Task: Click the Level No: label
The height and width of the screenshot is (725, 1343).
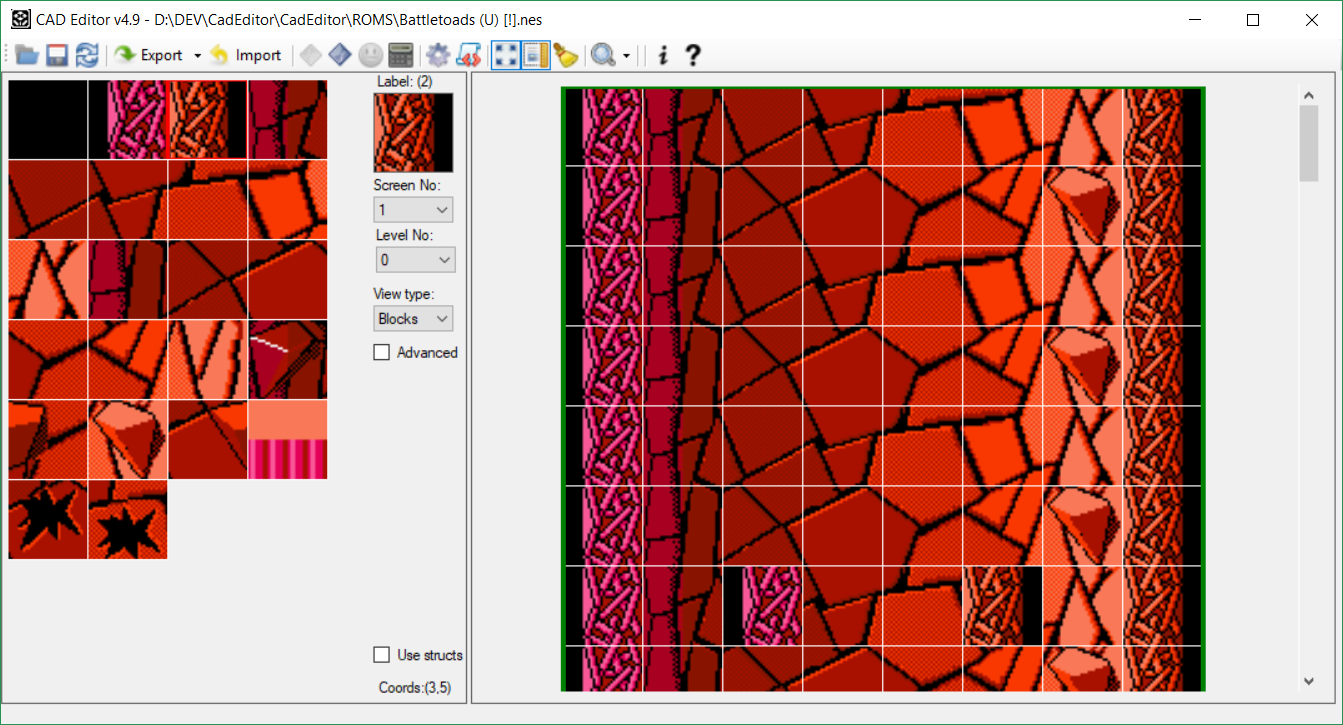Action: tap(404, 235)
